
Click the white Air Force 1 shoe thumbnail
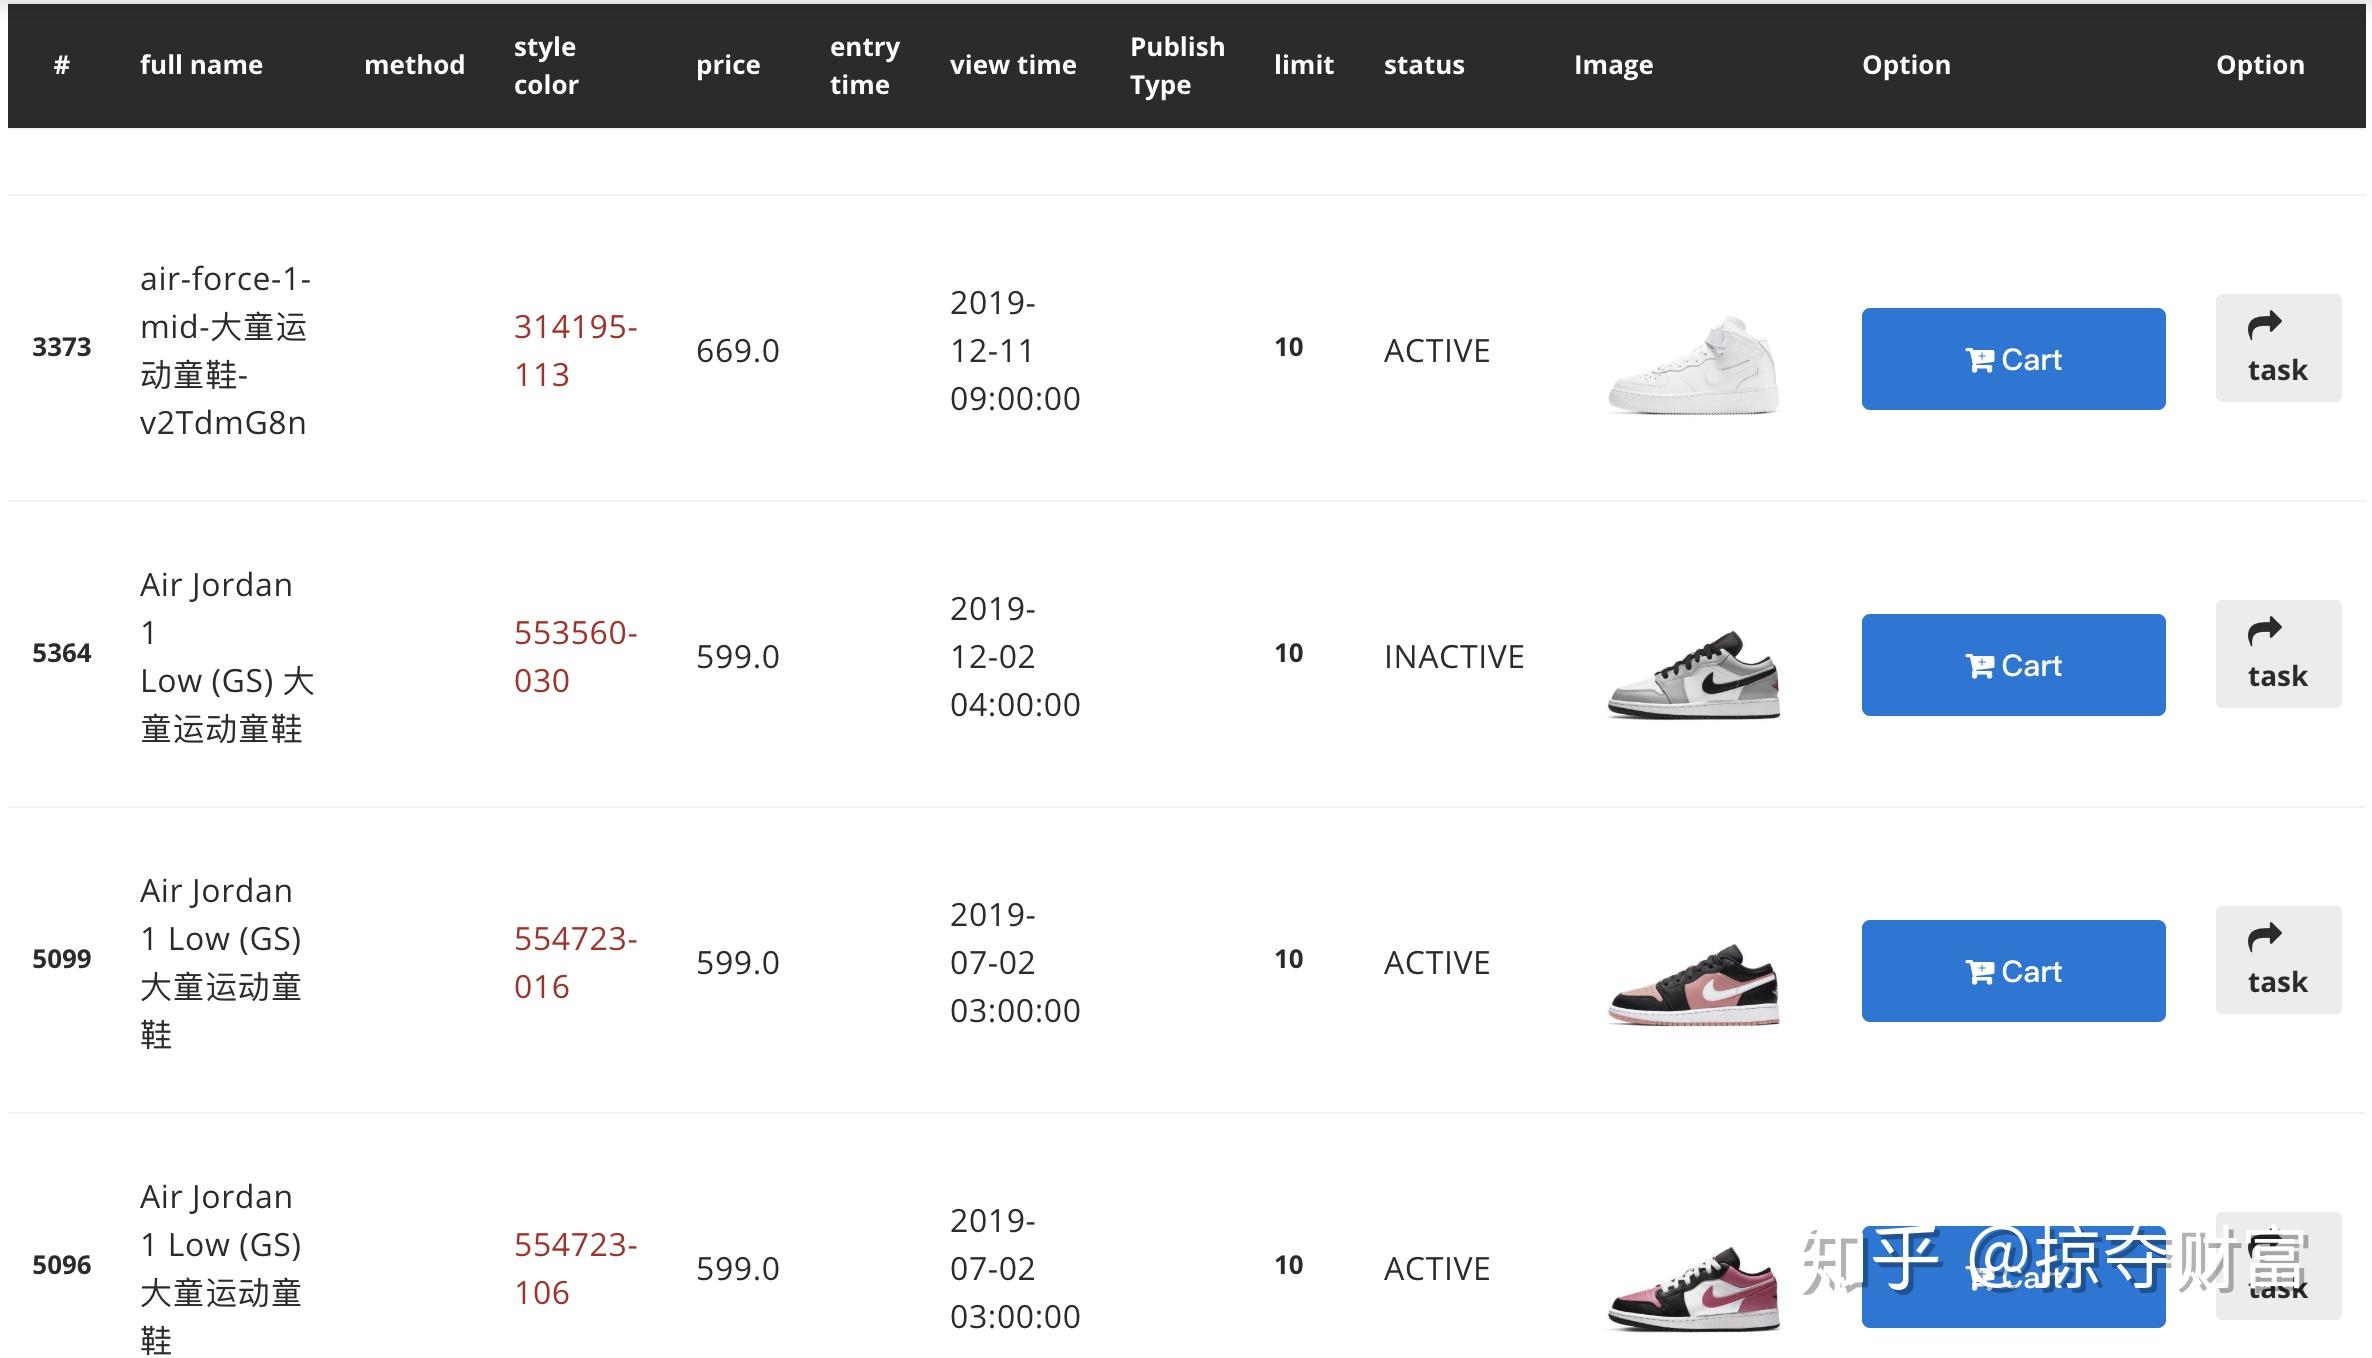1693,365
